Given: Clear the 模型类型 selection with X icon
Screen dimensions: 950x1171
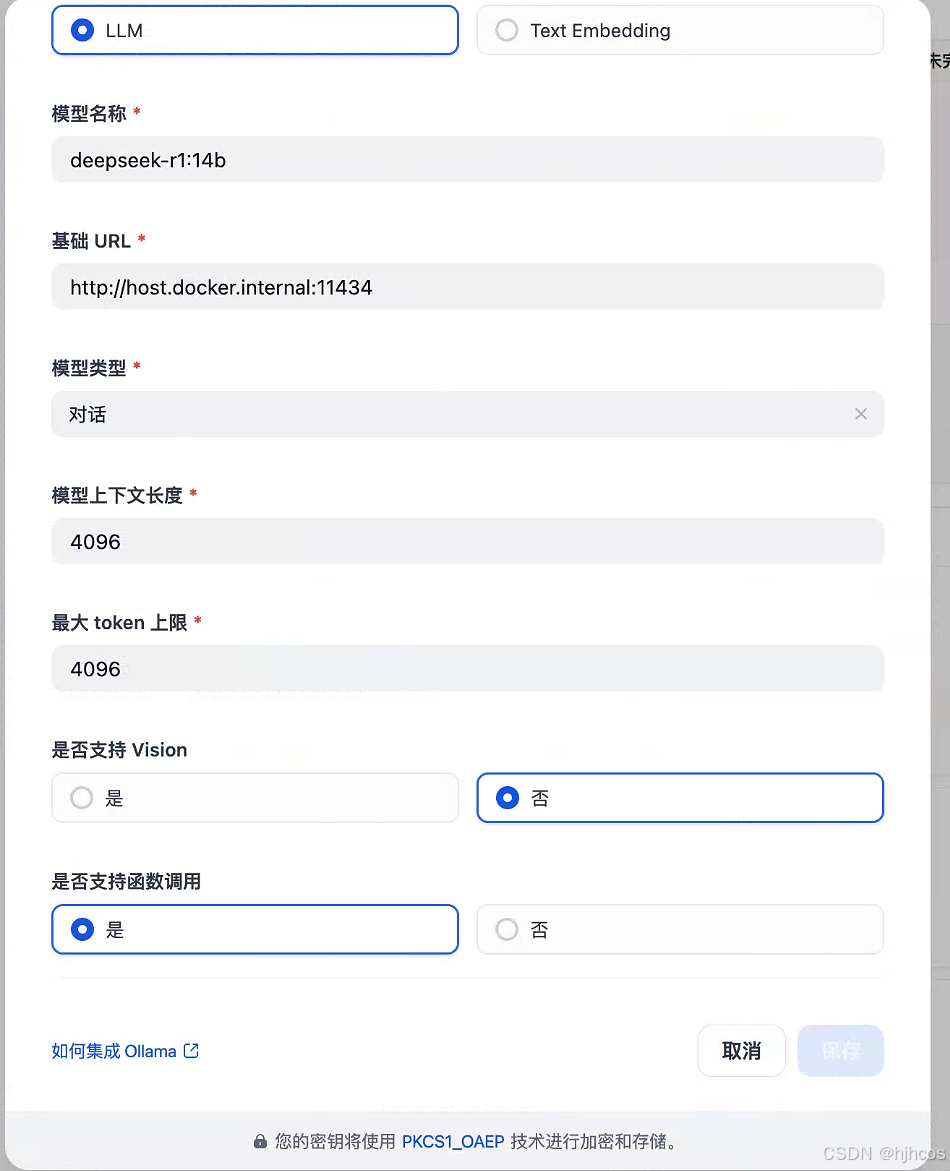Looking at the screenshot, I should [x=860, y=414].
